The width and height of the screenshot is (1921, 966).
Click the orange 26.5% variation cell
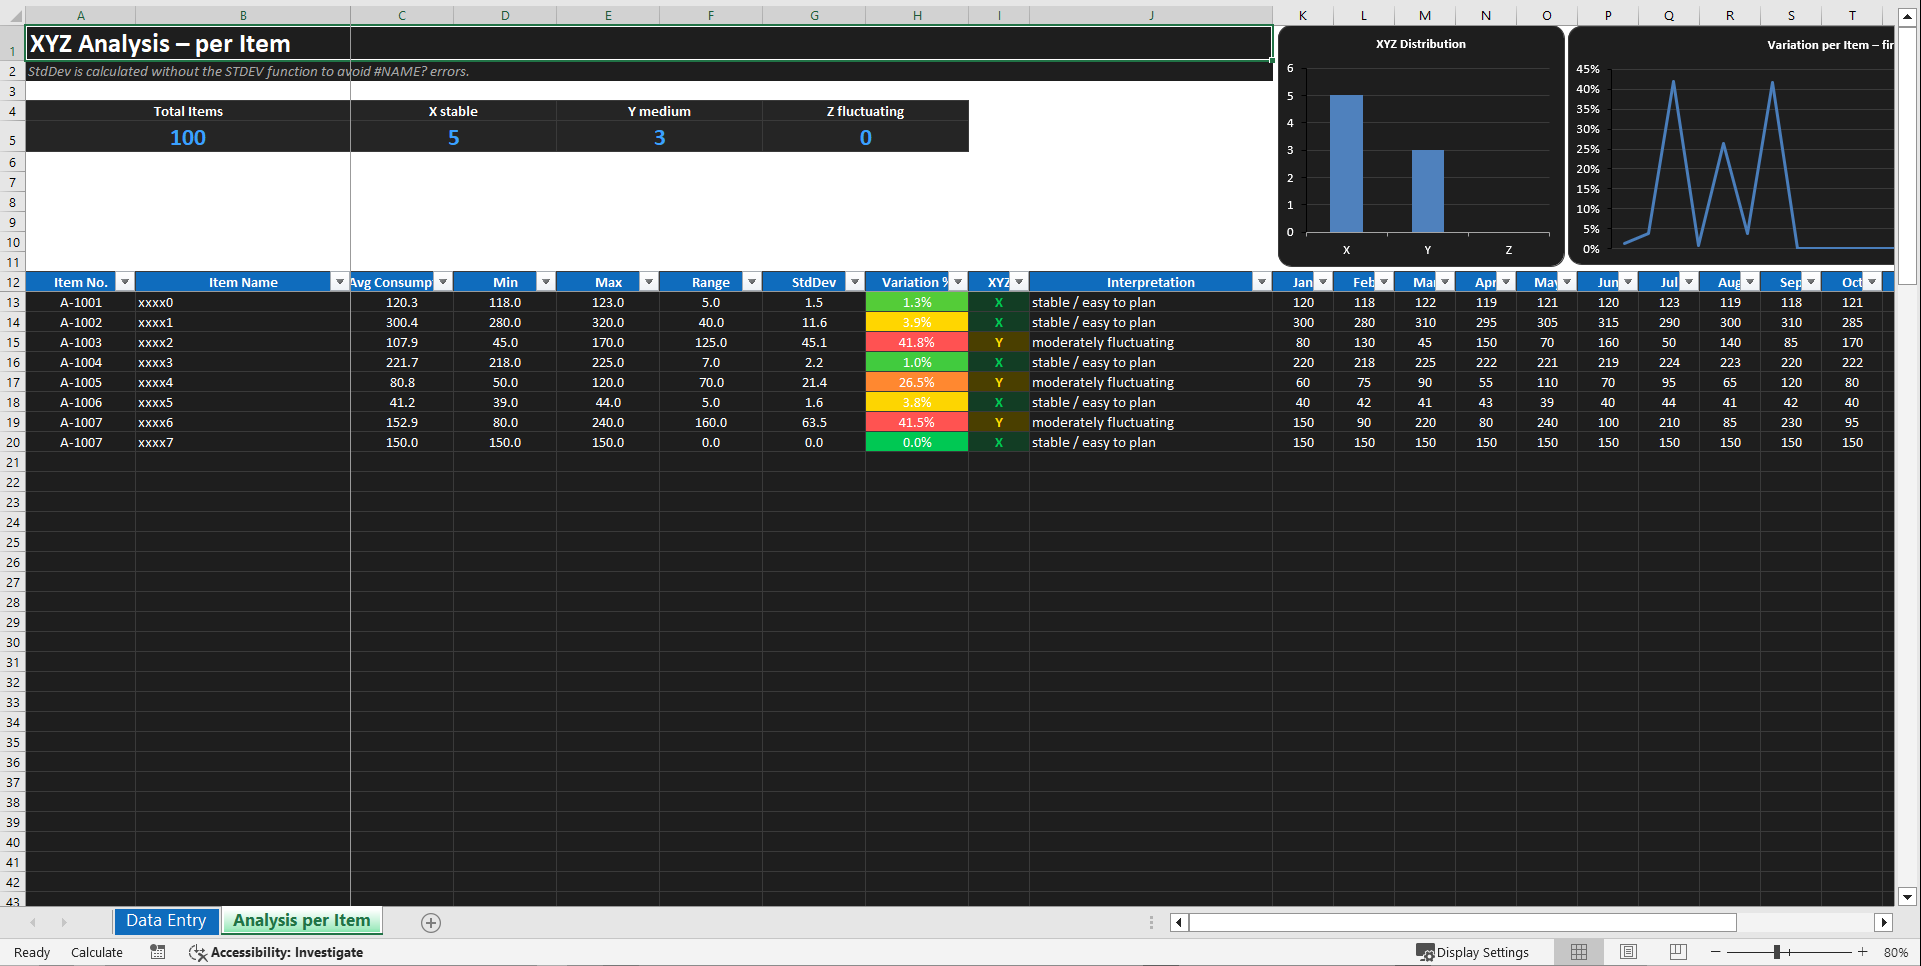coord(917,382)
